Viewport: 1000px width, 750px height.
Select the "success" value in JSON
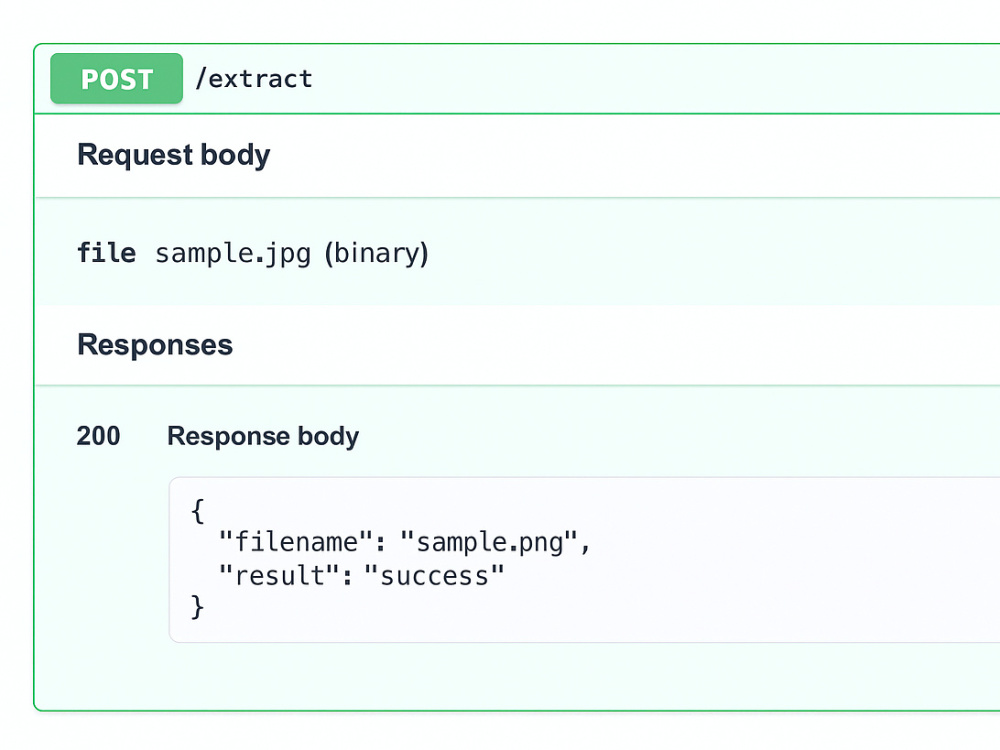pos(434,575)
